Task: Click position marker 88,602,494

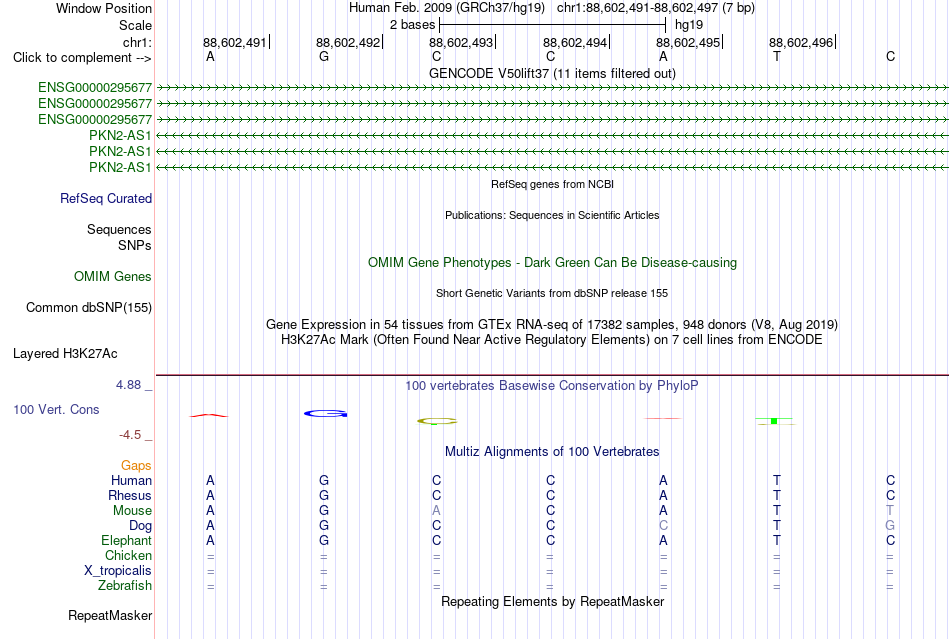Action: click(575, 42)
